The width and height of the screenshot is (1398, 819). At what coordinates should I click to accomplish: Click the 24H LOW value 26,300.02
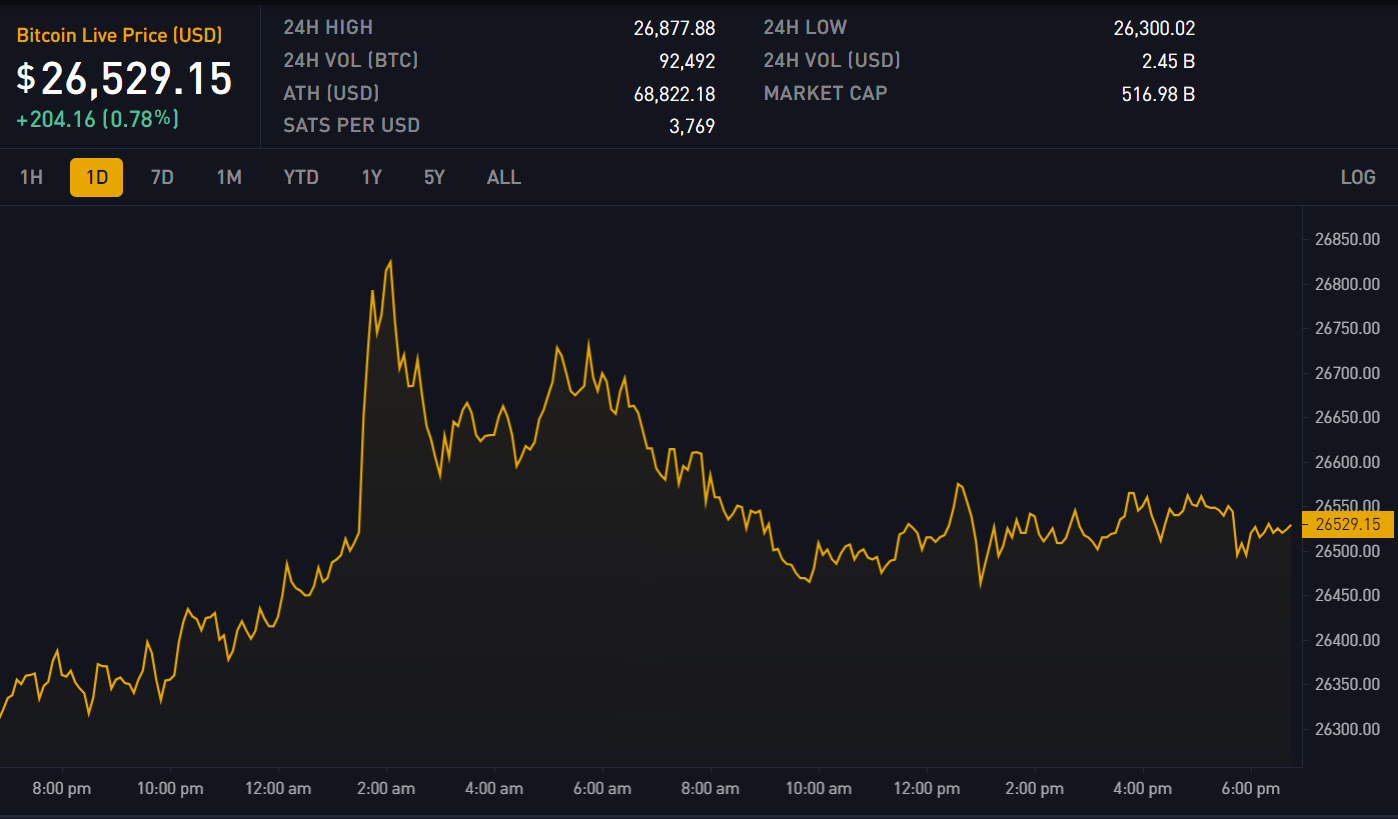click(x=1154, y=28)
